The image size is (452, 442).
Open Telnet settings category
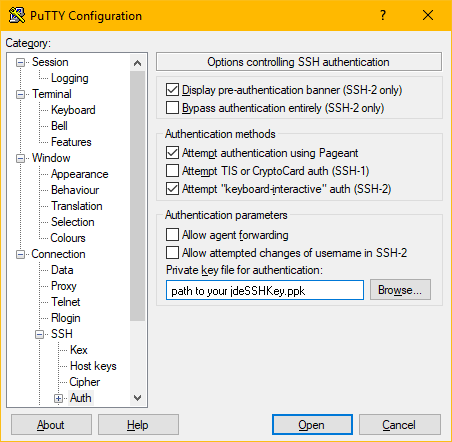click(66, 302)
